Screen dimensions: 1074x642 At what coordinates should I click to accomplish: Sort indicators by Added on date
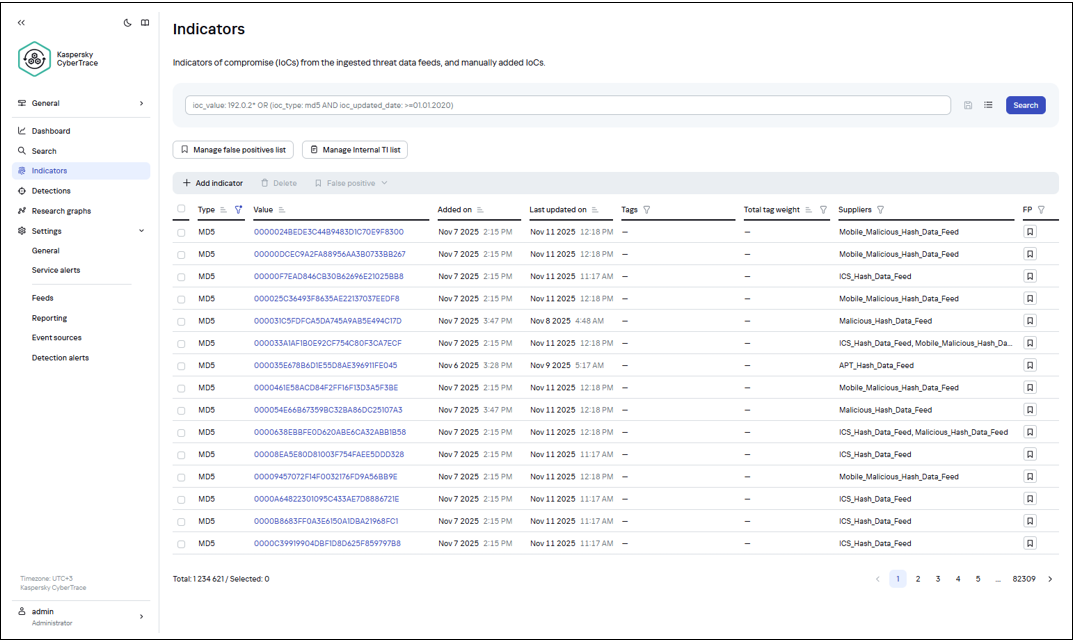pos(480,210)
